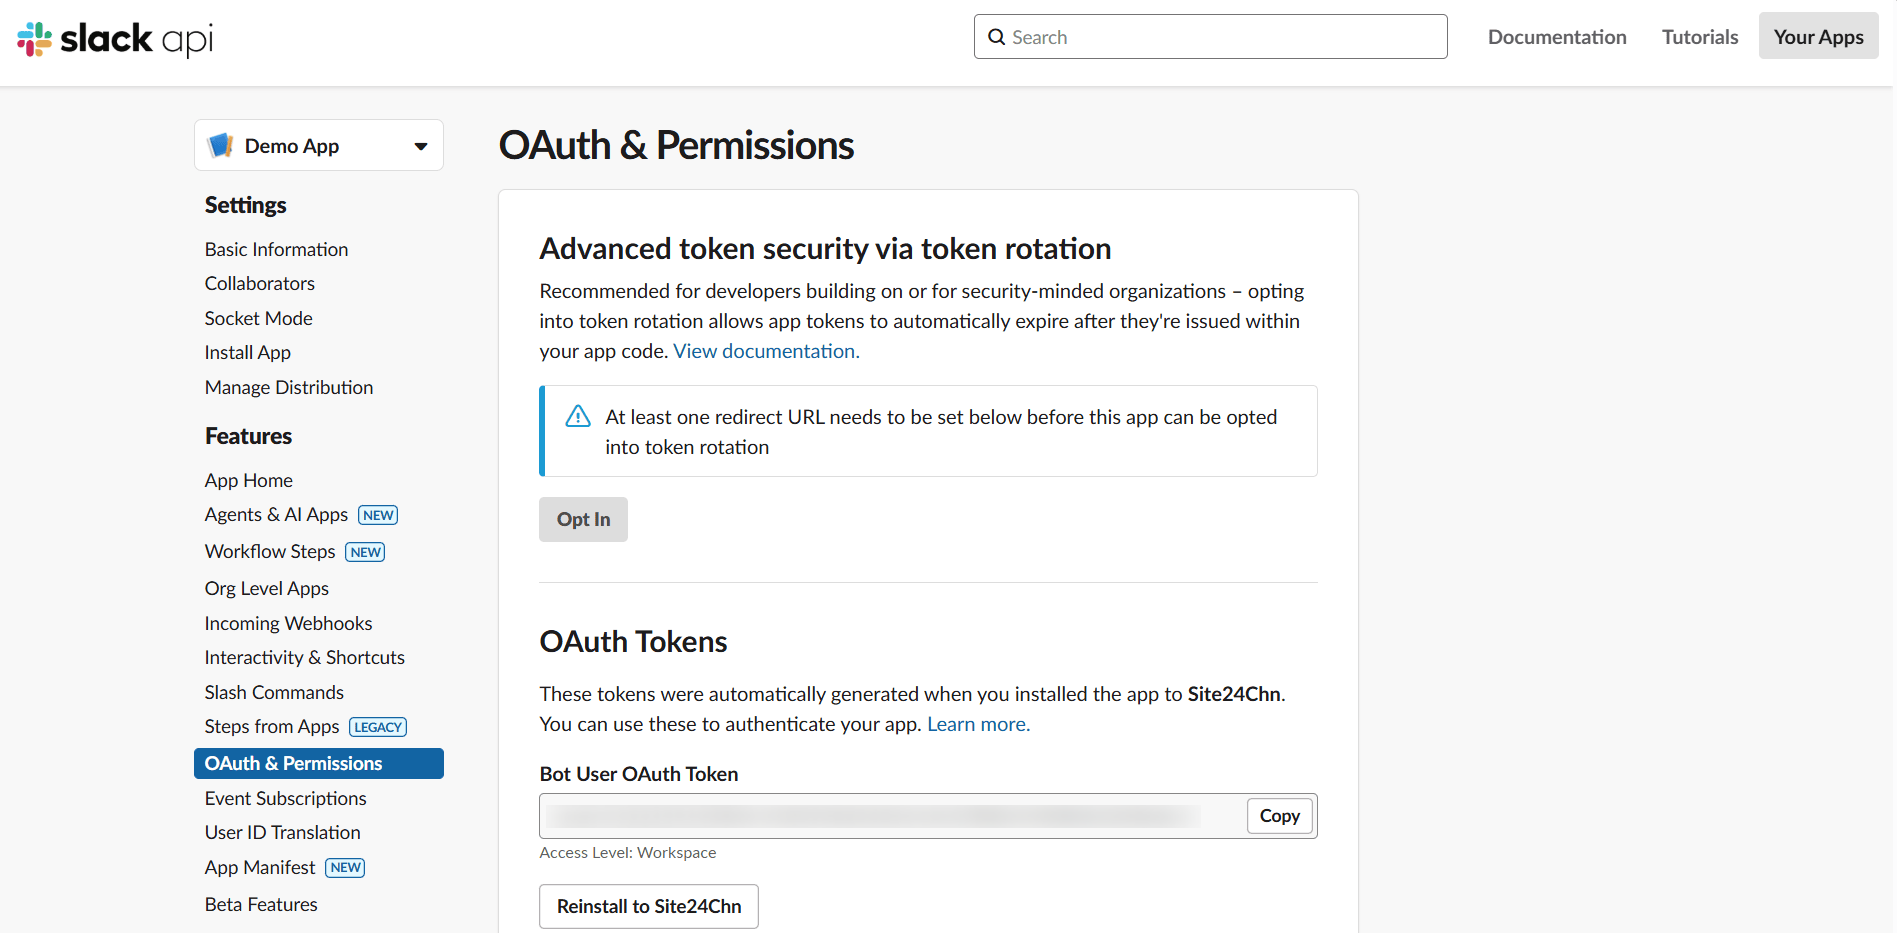Open the Demo App switcher dropdown
The height and width of the screenshot is (933, 1897).
tap(318, 145)
